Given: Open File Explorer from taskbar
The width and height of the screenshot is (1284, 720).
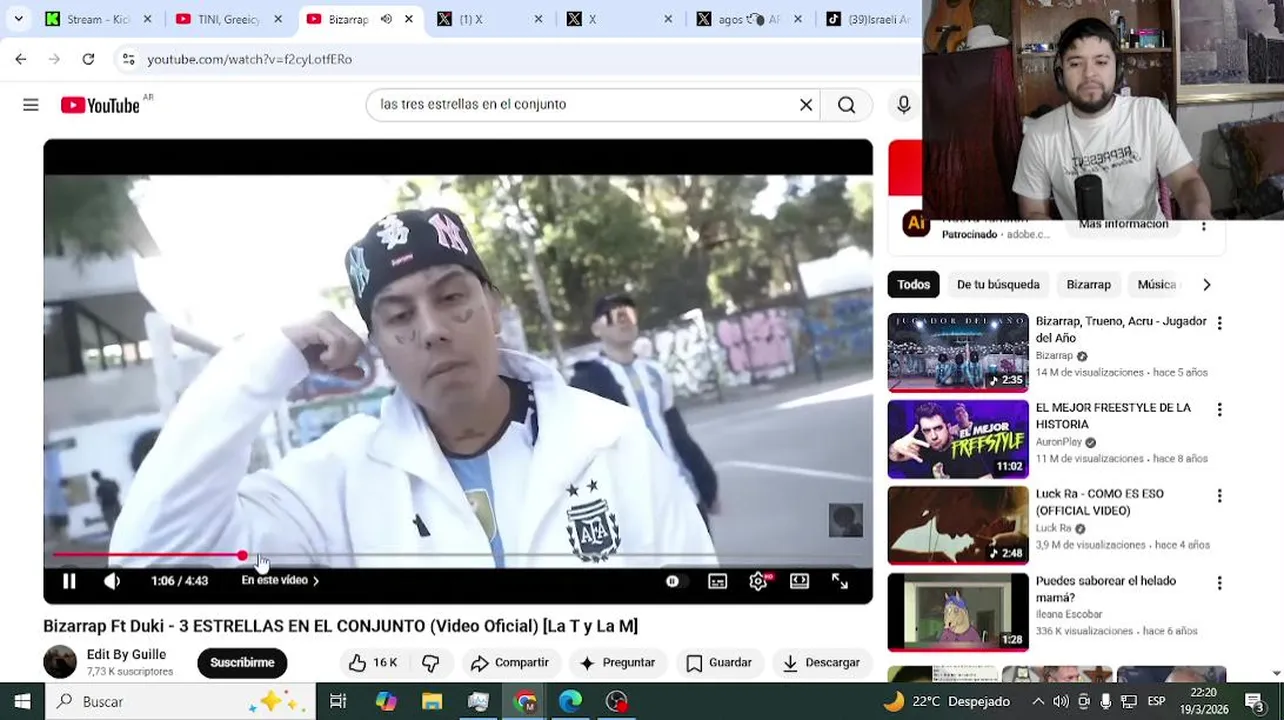Looking at the screenshot, I should (432, 701).
